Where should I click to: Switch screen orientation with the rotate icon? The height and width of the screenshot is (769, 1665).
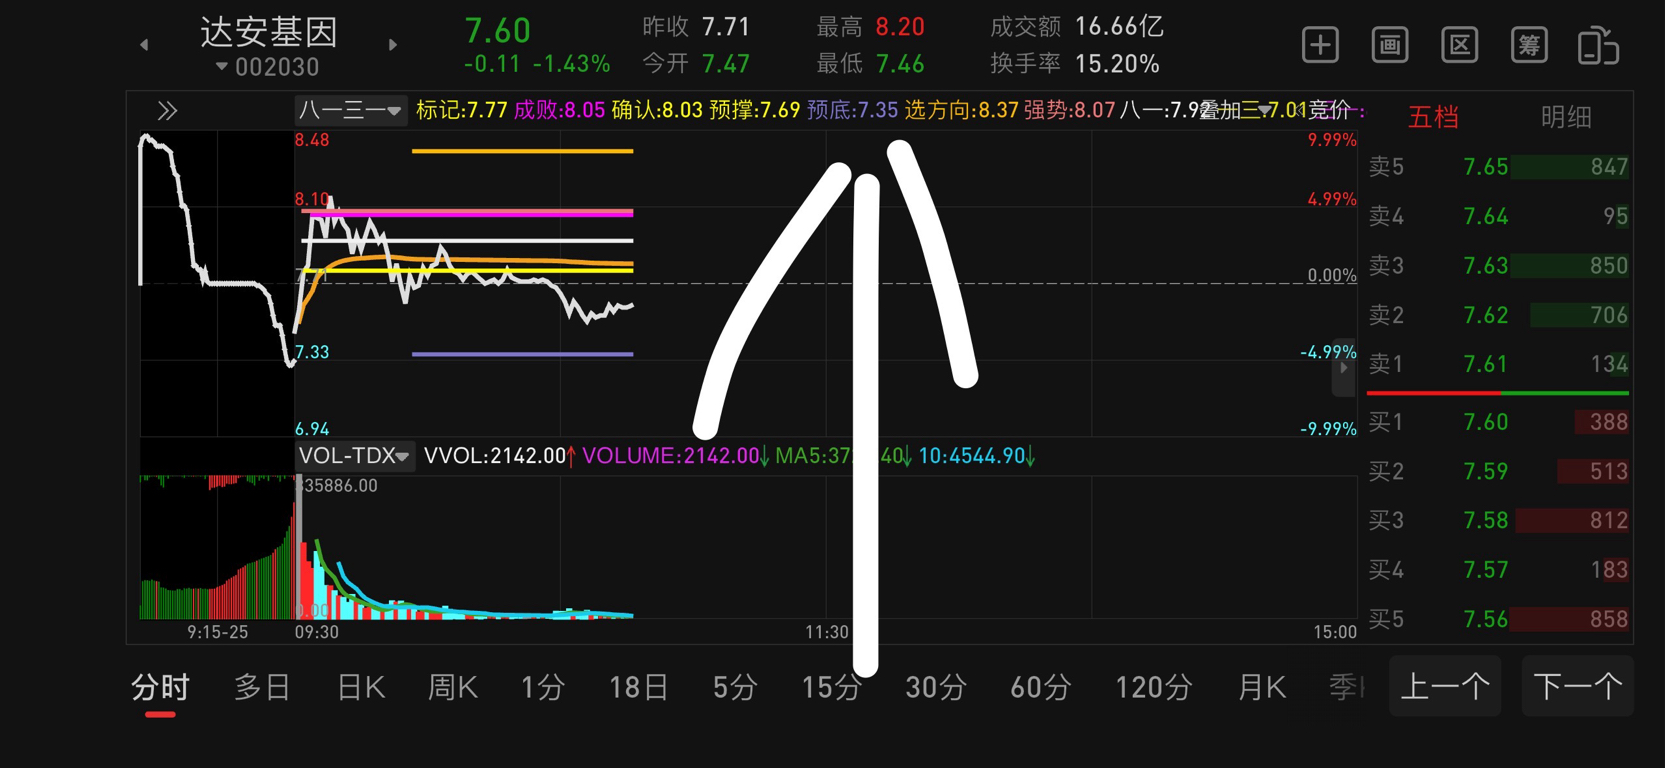[x=1598, y=46]
